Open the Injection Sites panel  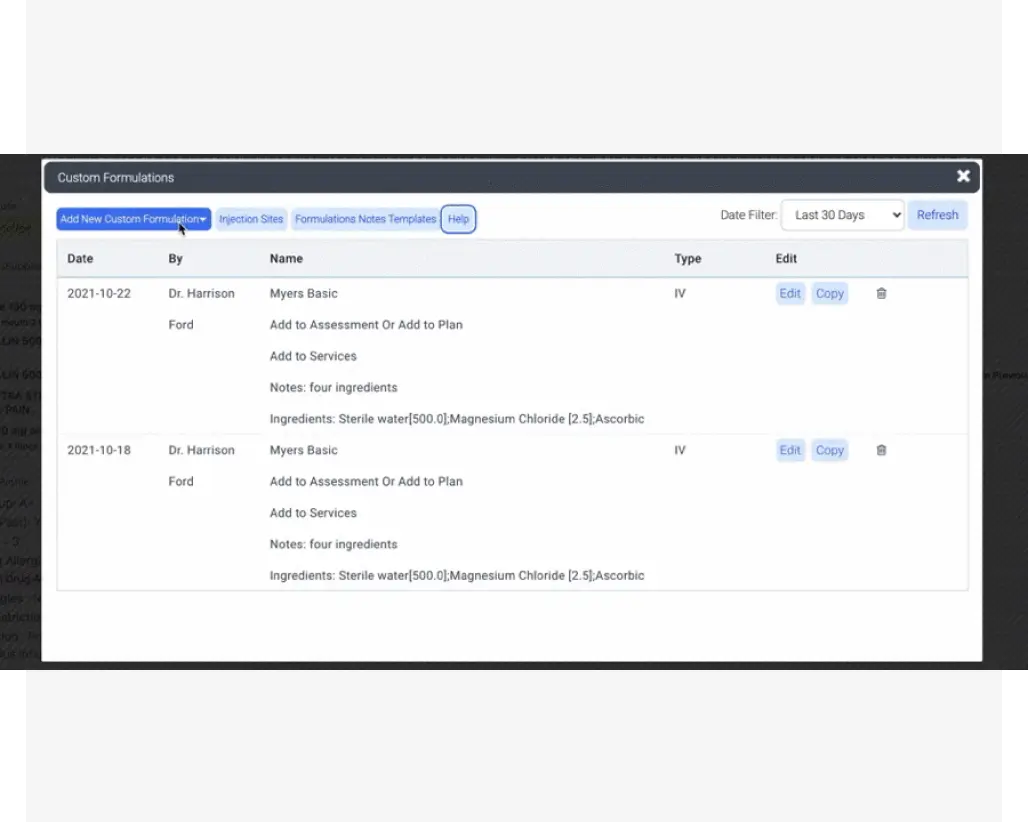point(251,218)
